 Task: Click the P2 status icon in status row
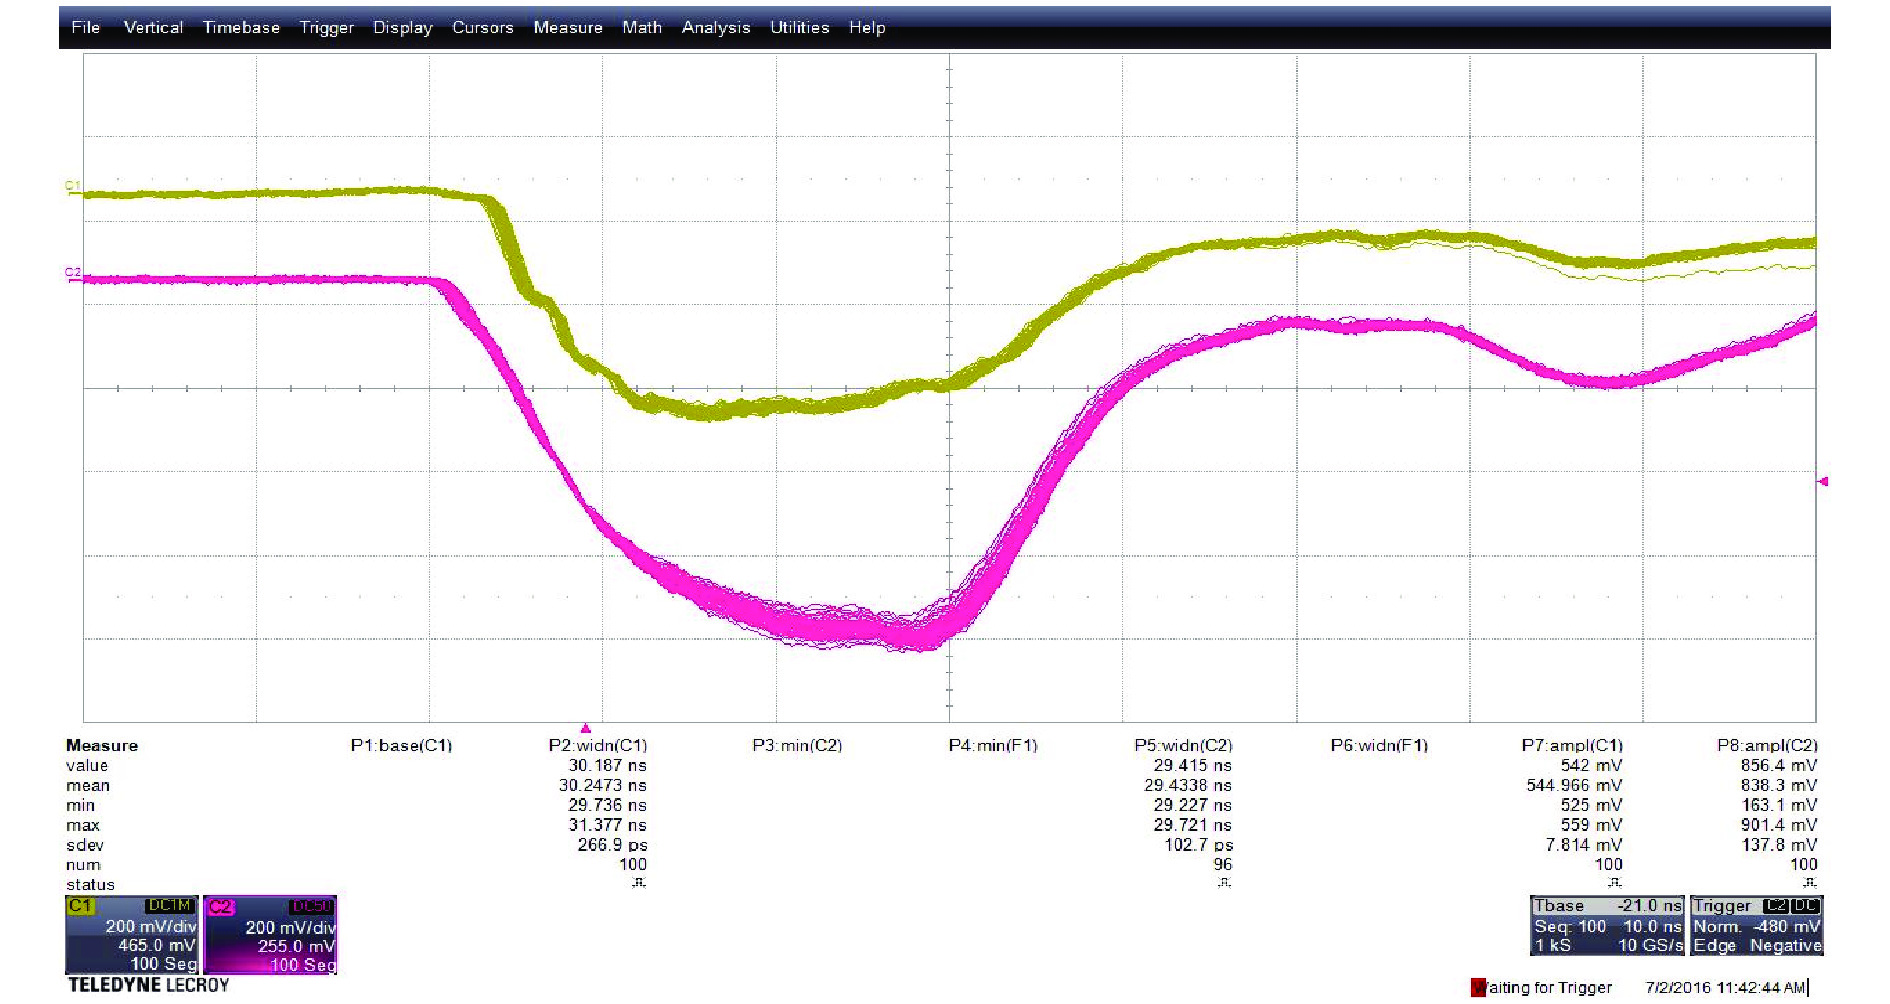click(638, 883)
